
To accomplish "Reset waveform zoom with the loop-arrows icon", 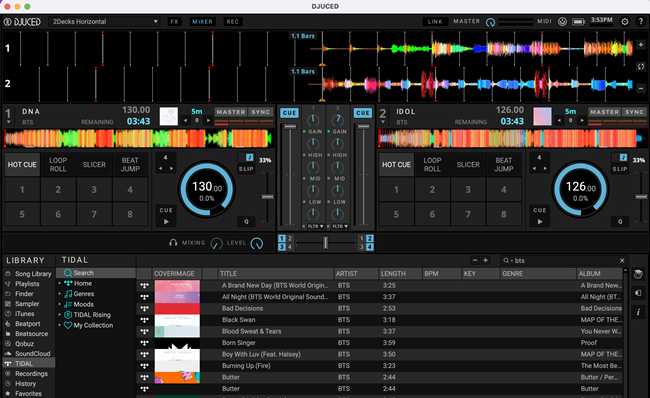I will pos(641,66).
